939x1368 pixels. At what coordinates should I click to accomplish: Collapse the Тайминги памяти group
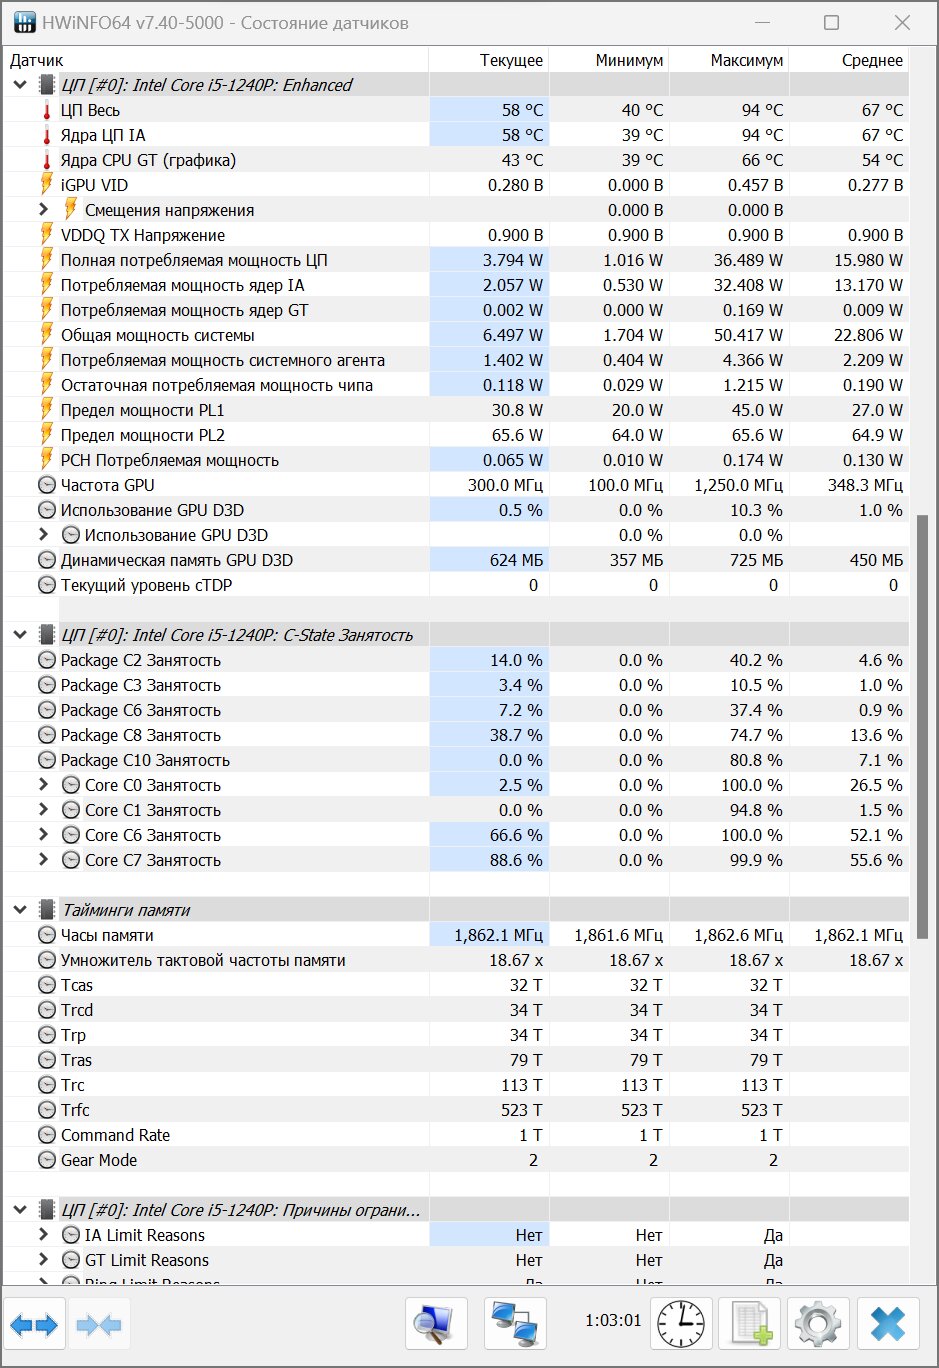(19, 910)
